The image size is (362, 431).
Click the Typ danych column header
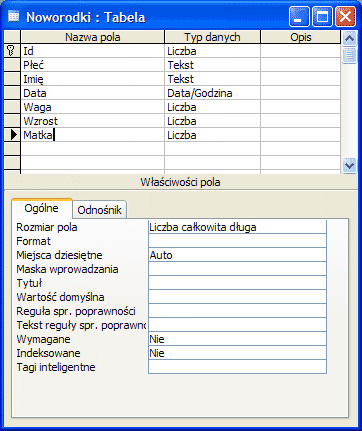coord(212,37)
